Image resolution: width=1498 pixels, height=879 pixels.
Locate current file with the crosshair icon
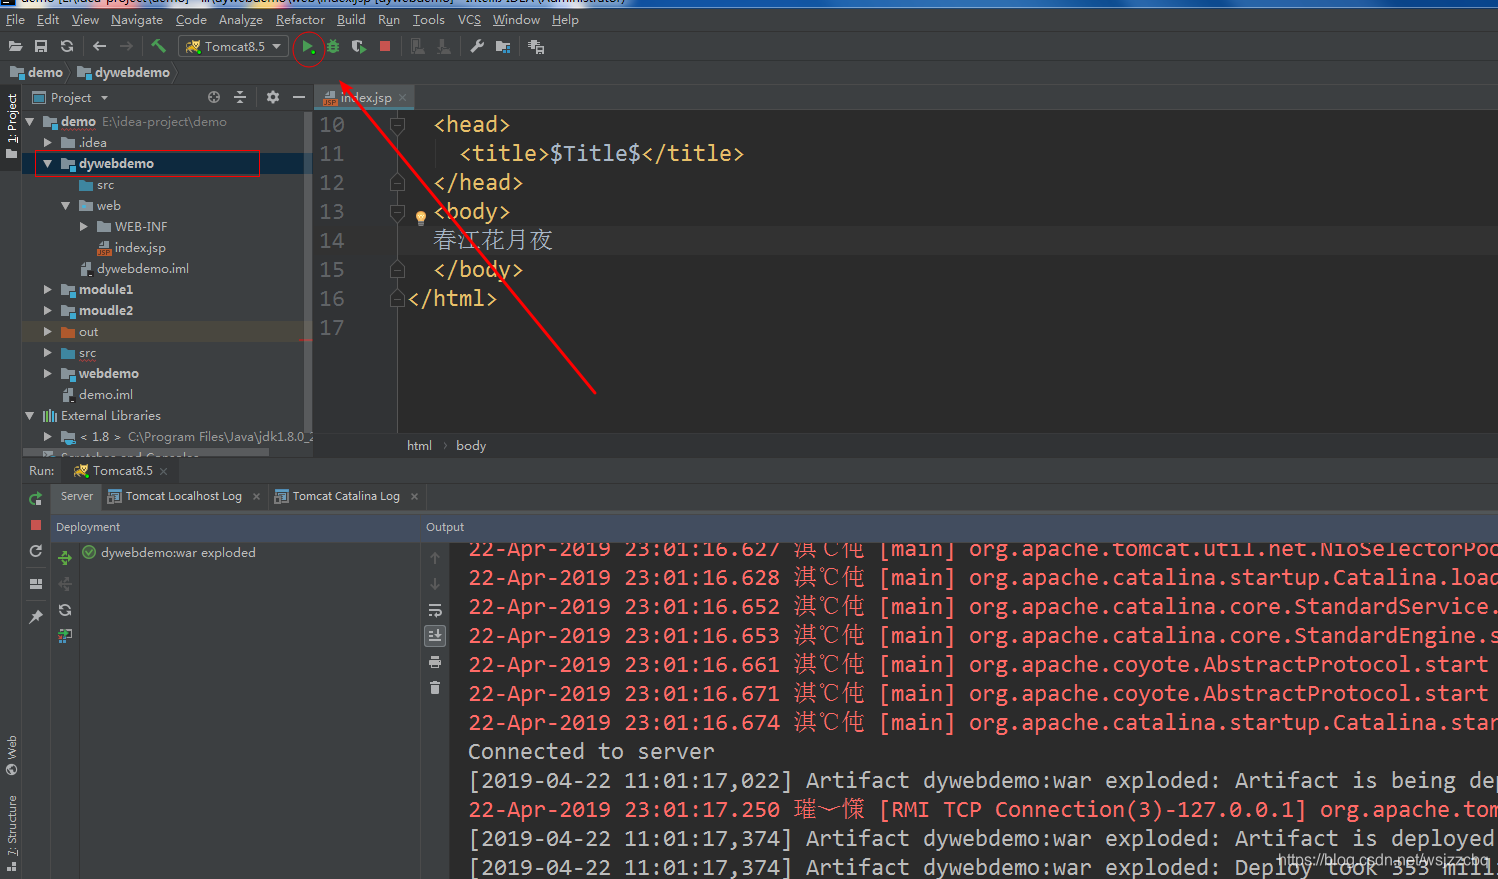click(213, 97)
